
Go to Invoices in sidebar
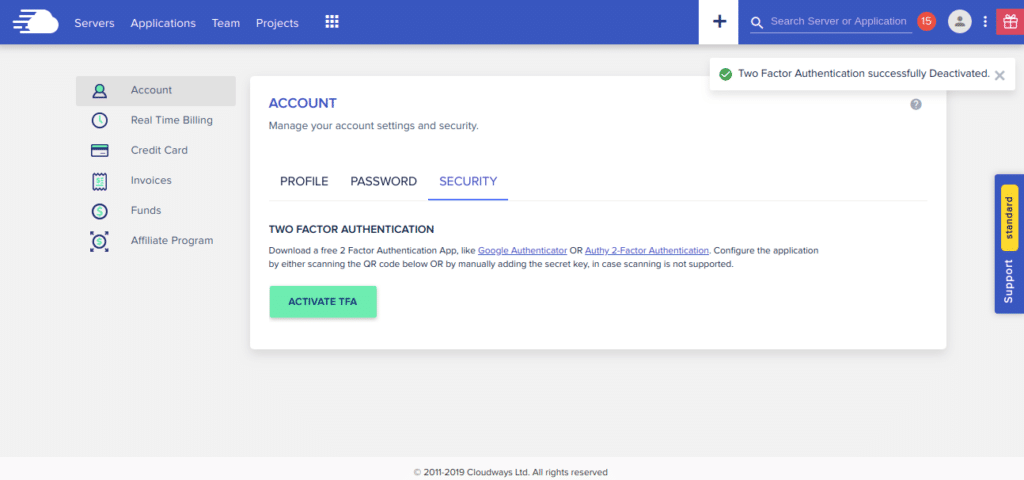[151, 180]
